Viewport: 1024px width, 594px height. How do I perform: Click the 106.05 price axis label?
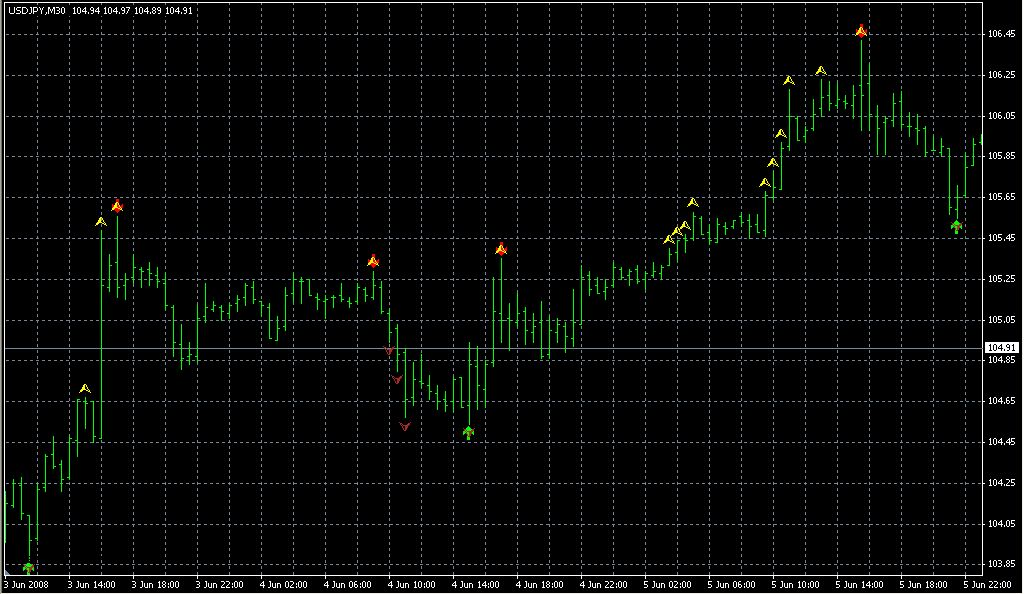pos(1002,116)
